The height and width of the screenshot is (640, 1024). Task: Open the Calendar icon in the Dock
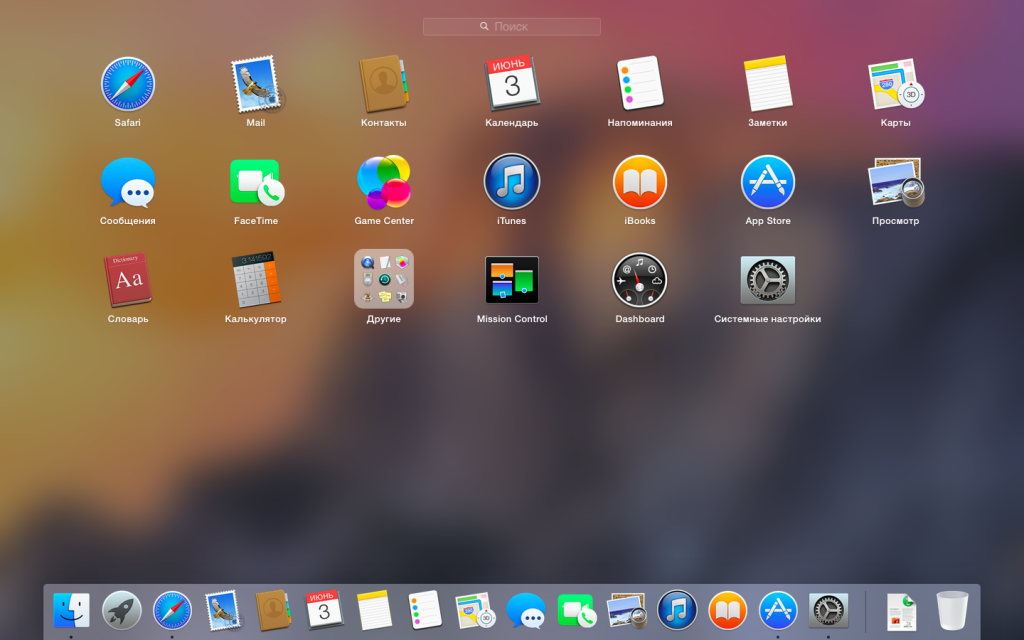324,609
